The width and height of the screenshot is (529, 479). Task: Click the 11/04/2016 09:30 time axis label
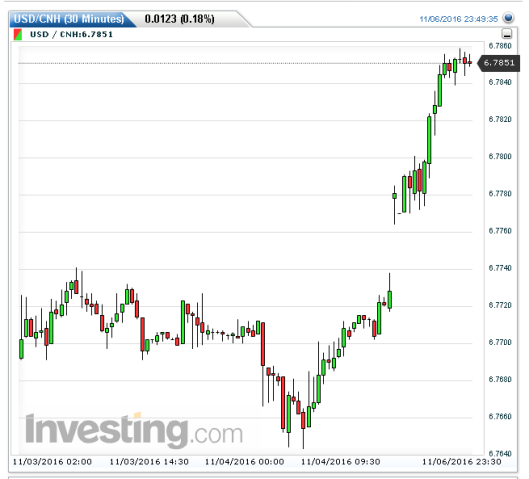tap(341, 461)
